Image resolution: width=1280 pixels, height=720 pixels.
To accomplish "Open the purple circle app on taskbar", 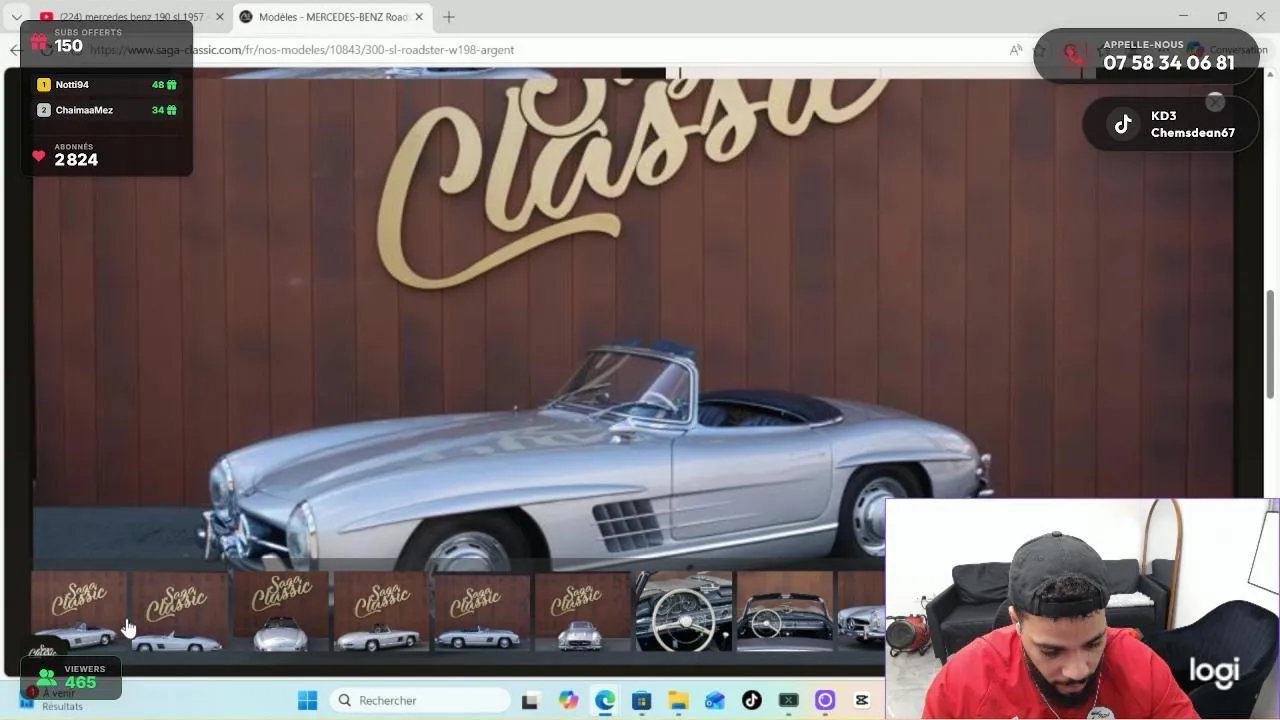I will pos(825,700).
